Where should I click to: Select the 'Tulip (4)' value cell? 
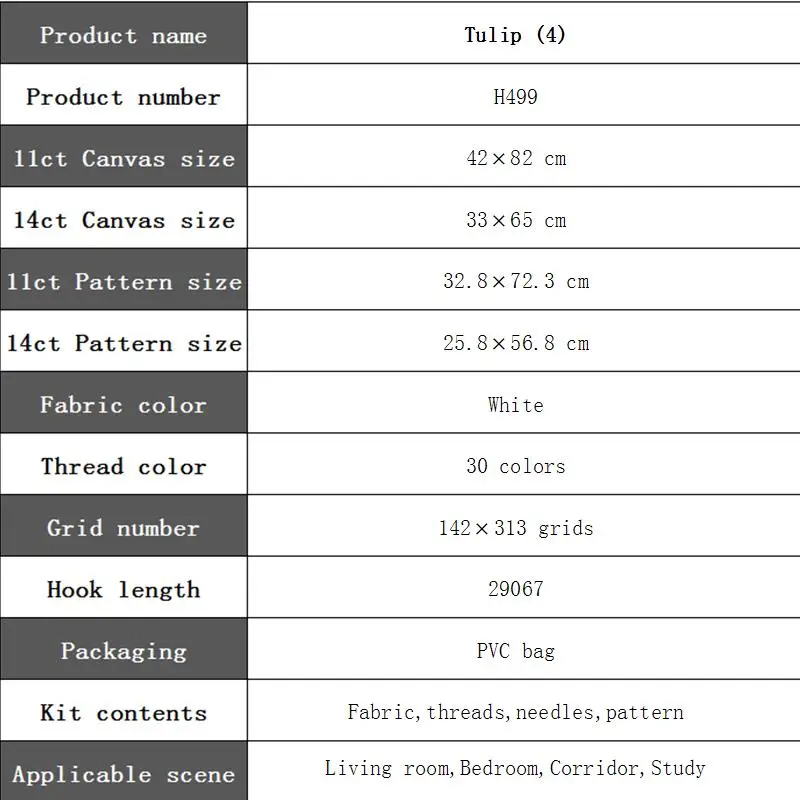pos(523,34)
